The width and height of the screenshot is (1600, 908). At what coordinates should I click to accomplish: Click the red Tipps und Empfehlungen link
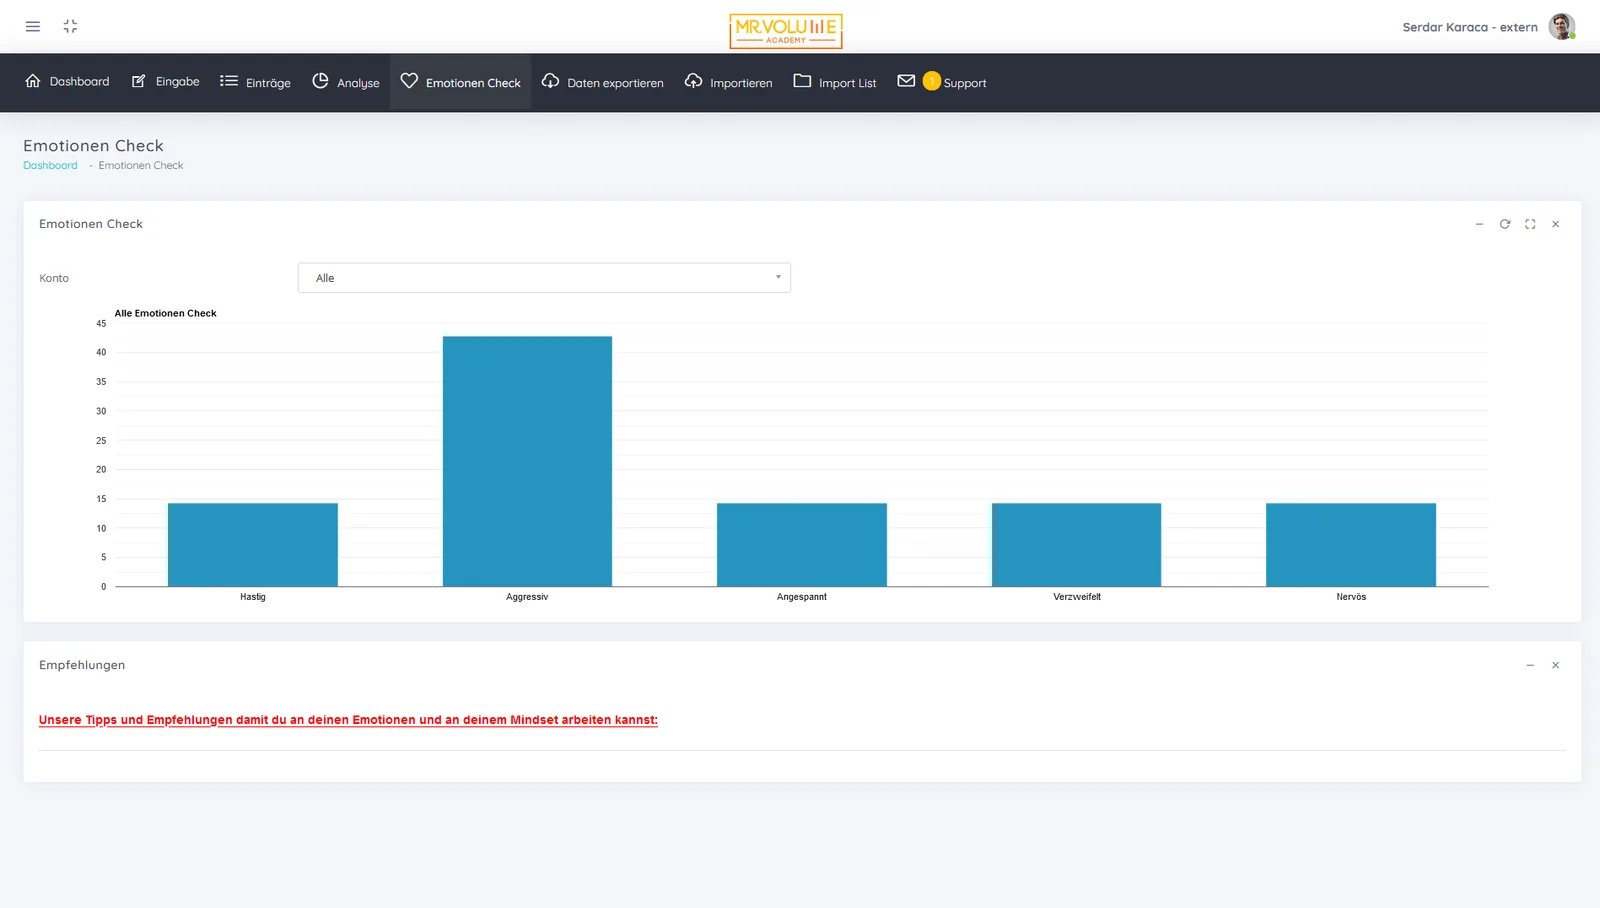pyautogui.click(x=348, y=720)
